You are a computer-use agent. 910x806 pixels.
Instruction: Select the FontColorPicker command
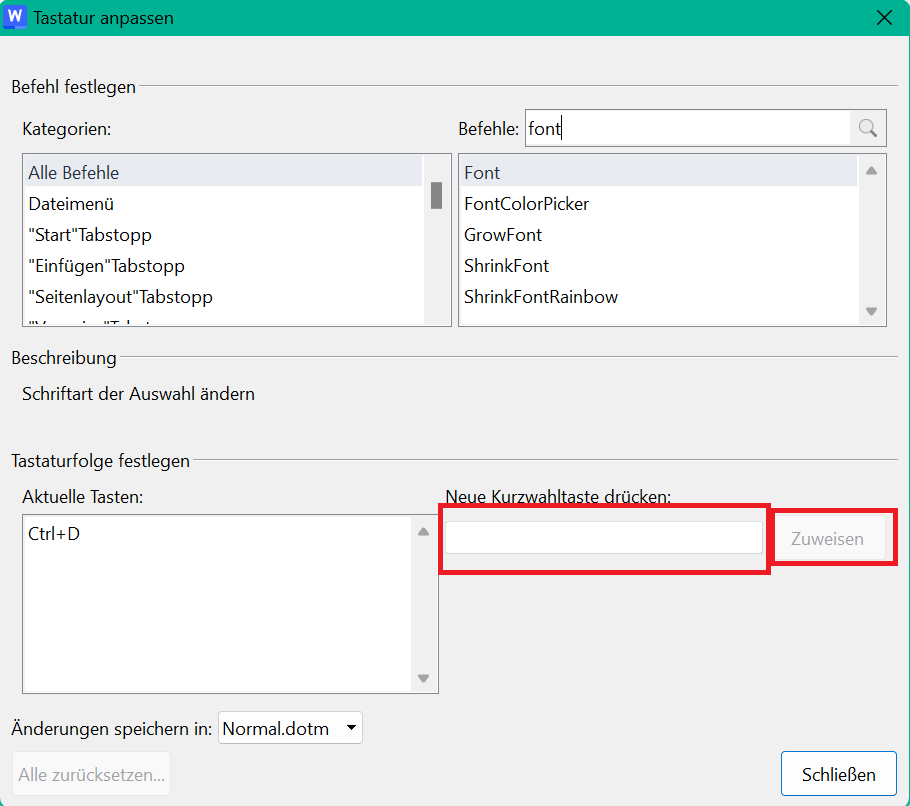pyautogui.click(x=527, y=204)
